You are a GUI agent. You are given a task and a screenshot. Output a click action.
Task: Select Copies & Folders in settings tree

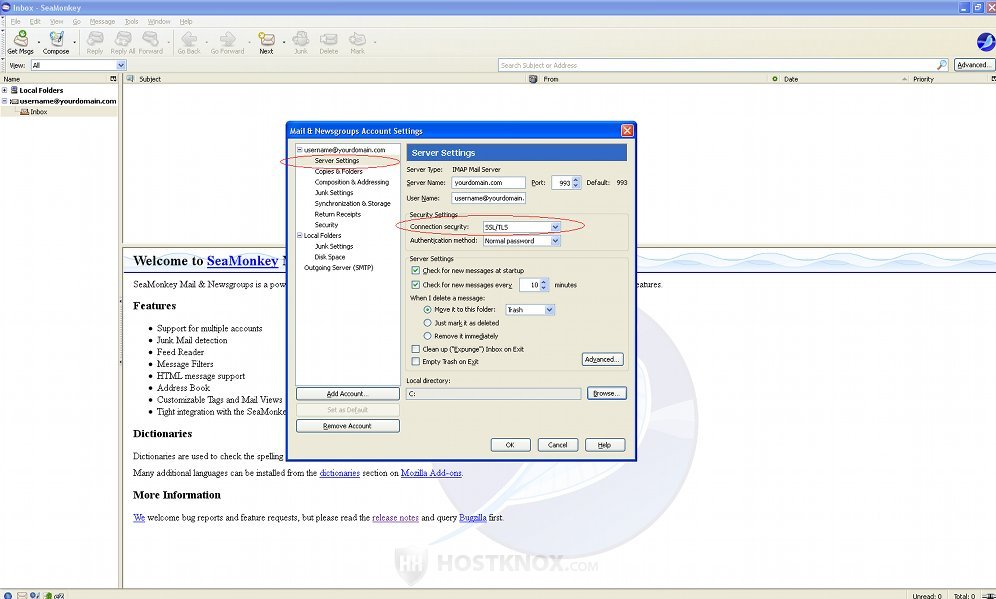click(x=339, y=172)
